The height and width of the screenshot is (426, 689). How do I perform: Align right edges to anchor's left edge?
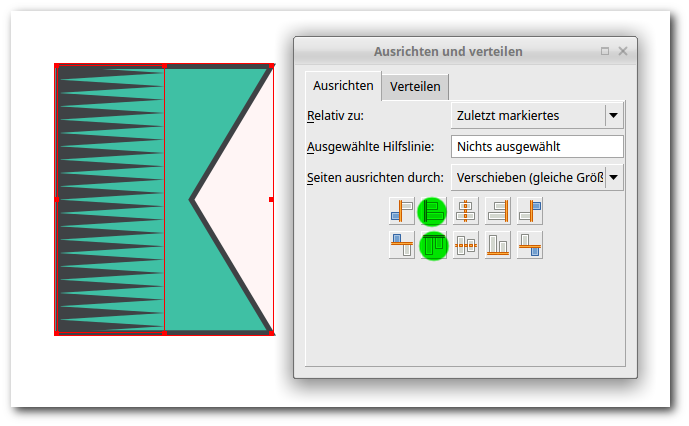click(401, 211)
